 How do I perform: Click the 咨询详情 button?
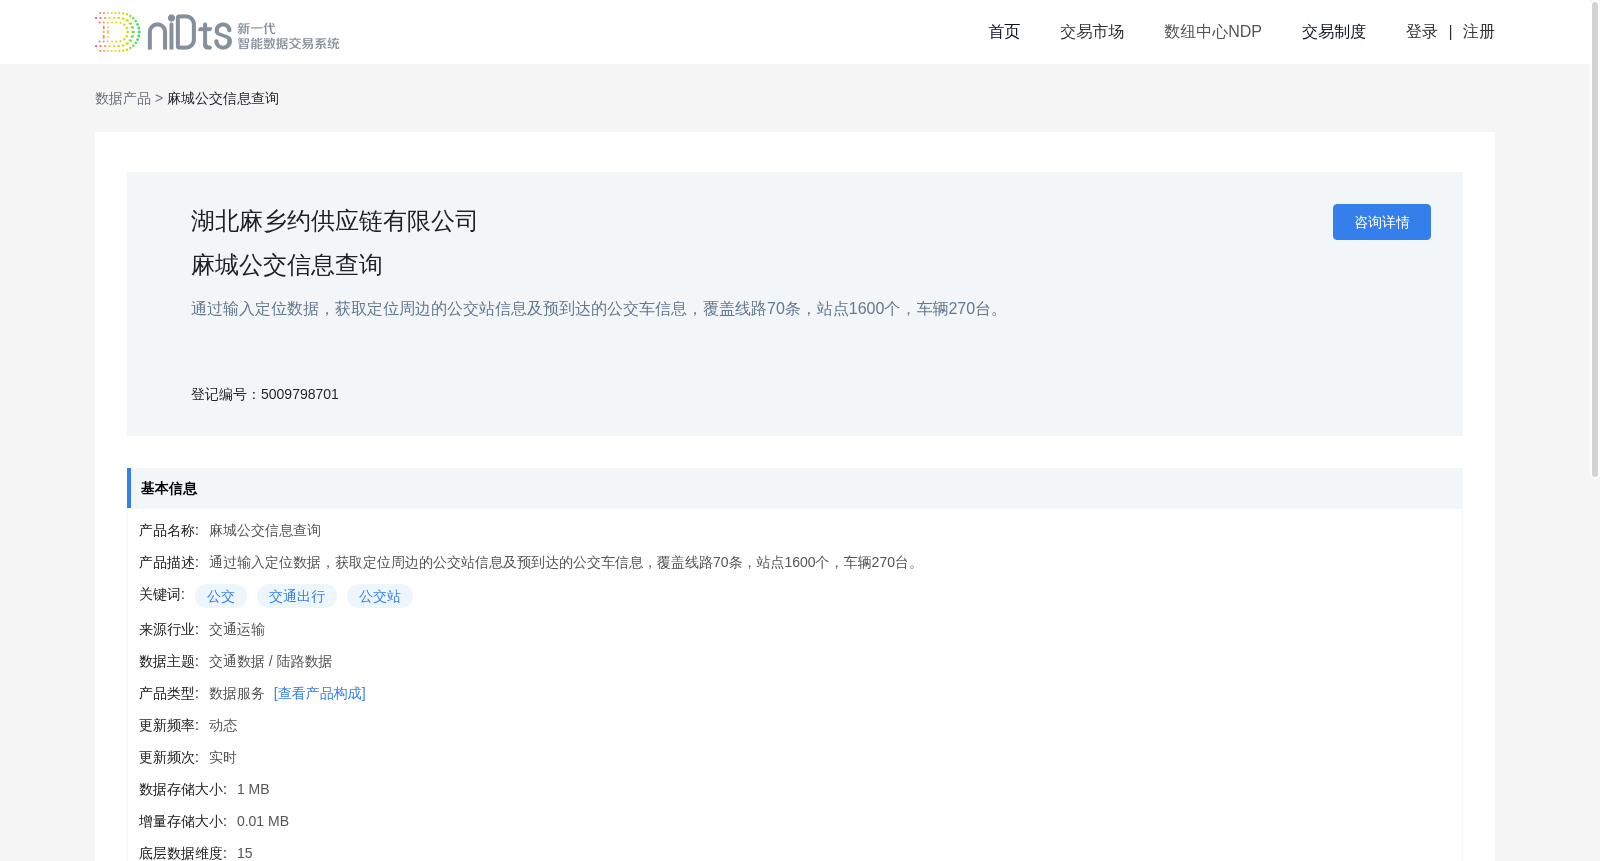point(1382,222)
